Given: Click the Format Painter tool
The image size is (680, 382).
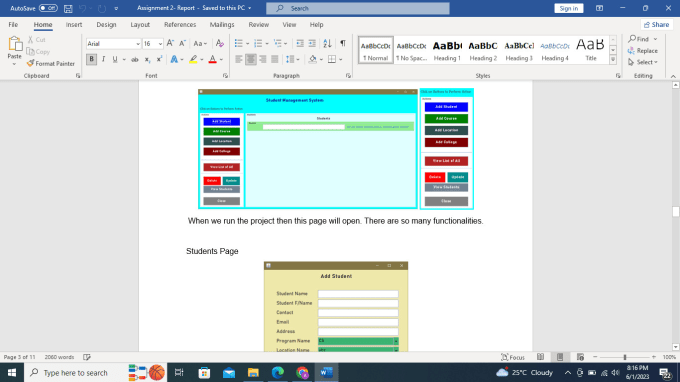Looking at the screenshot, I should 51,63.
